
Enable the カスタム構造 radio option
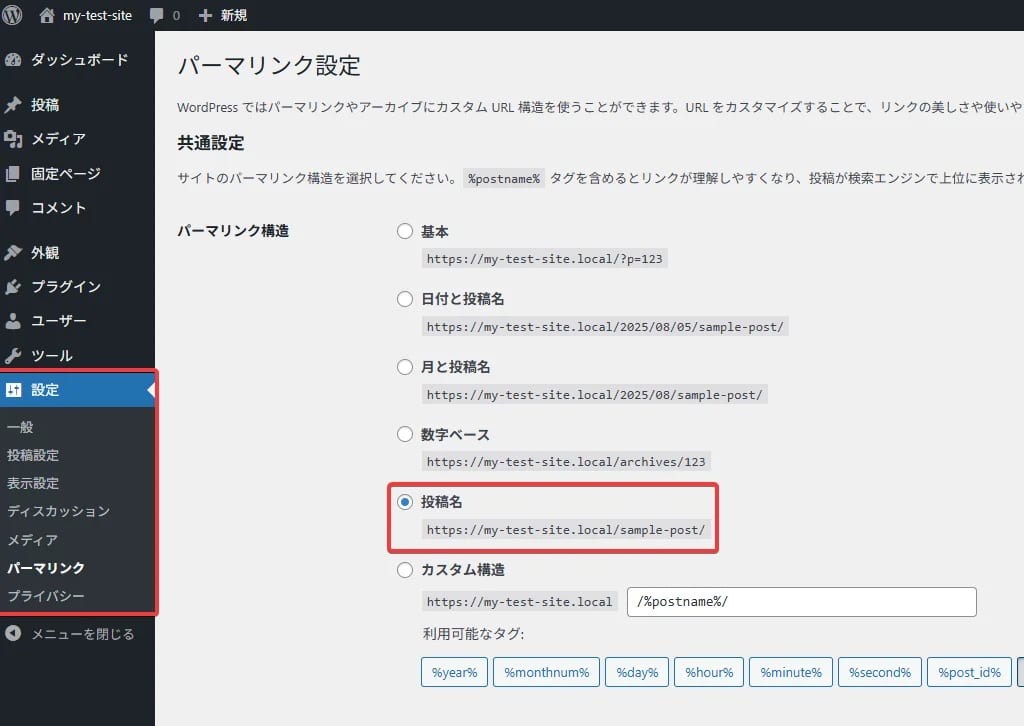[405, 570]
